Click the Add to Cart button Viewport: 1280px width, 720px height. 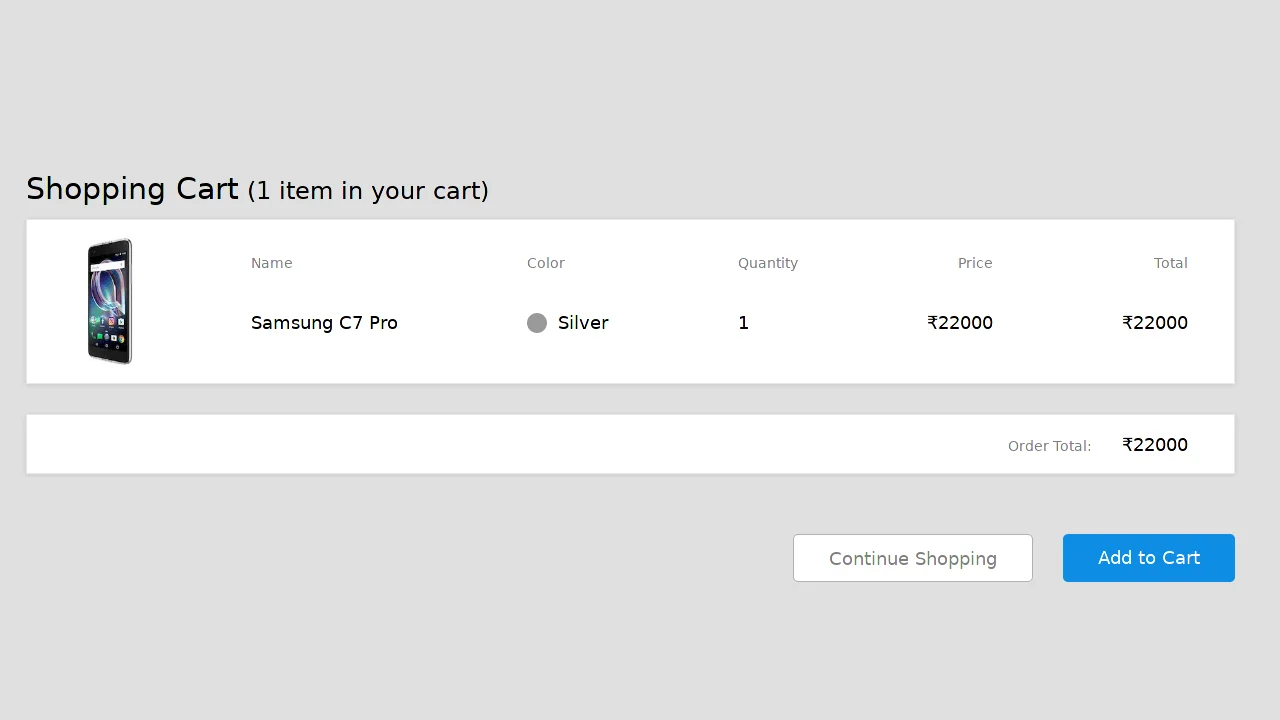[x=1148, y=557]
